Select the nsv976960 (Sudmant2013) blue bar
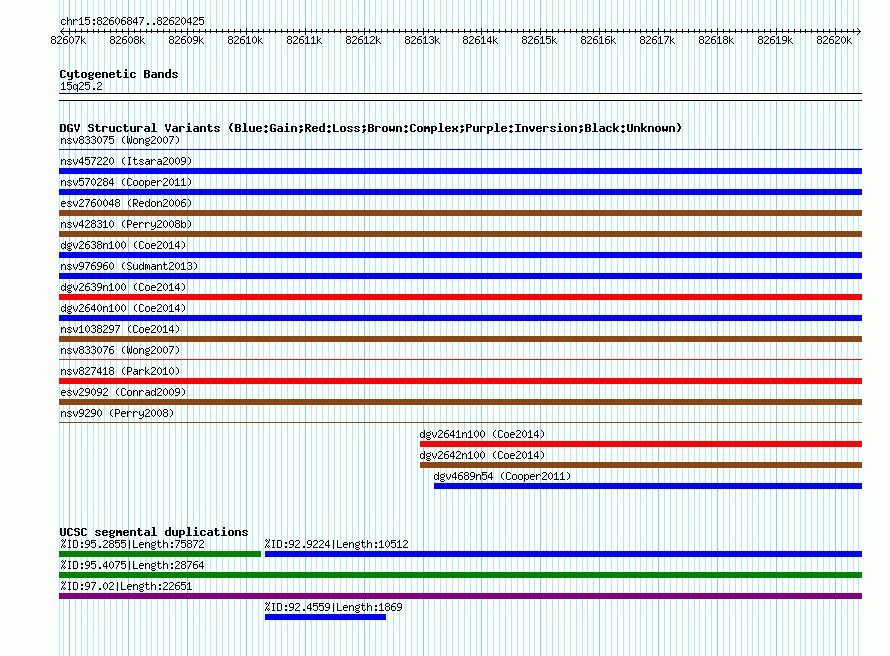Image resolution: width=890 pixels, height=656 pixels. click(x=460, y=276)
